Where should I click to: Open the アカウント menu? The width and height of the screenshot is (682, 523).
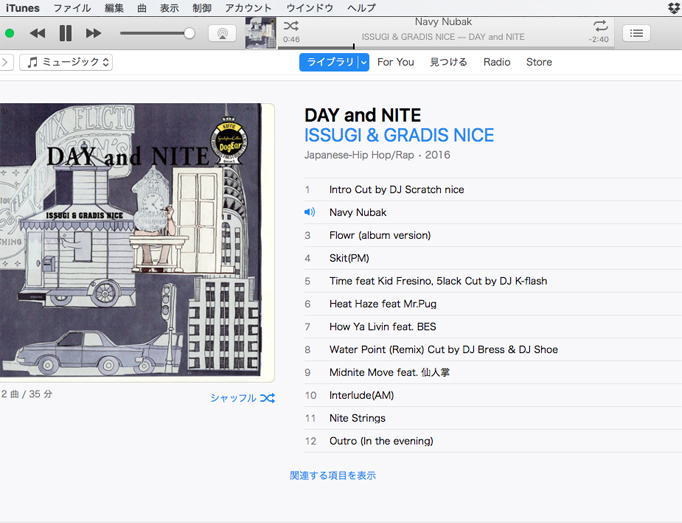tap(248, 8)
